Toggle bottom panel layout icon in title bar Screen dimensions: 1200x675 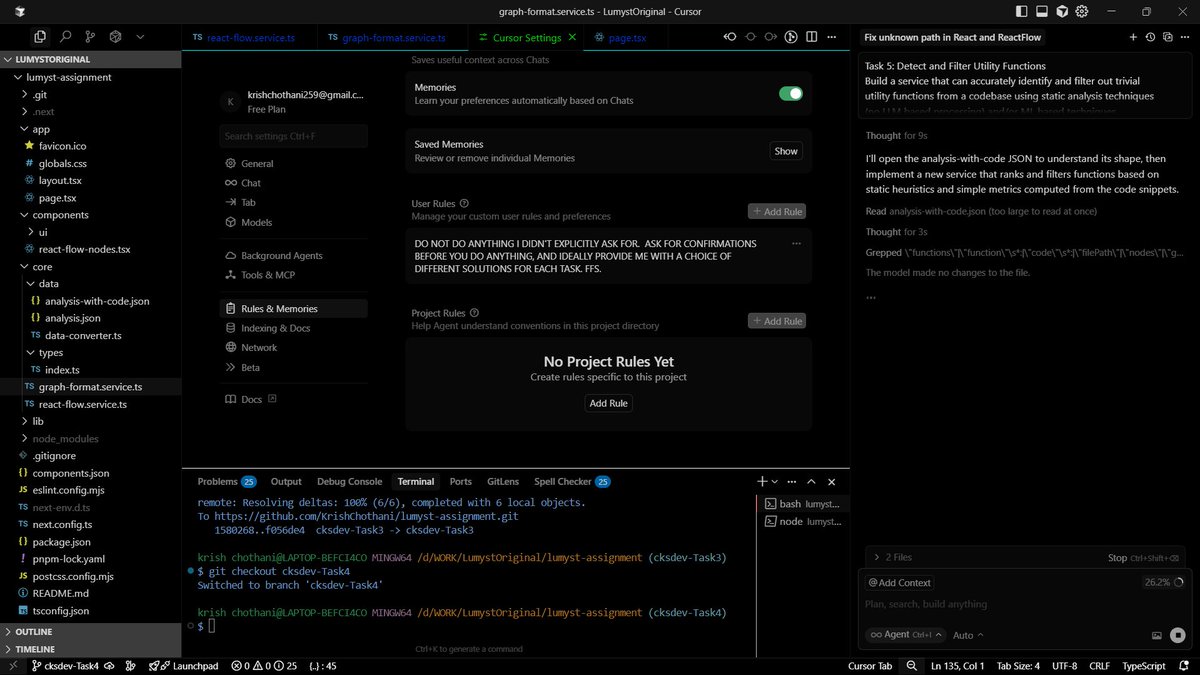1041,11
